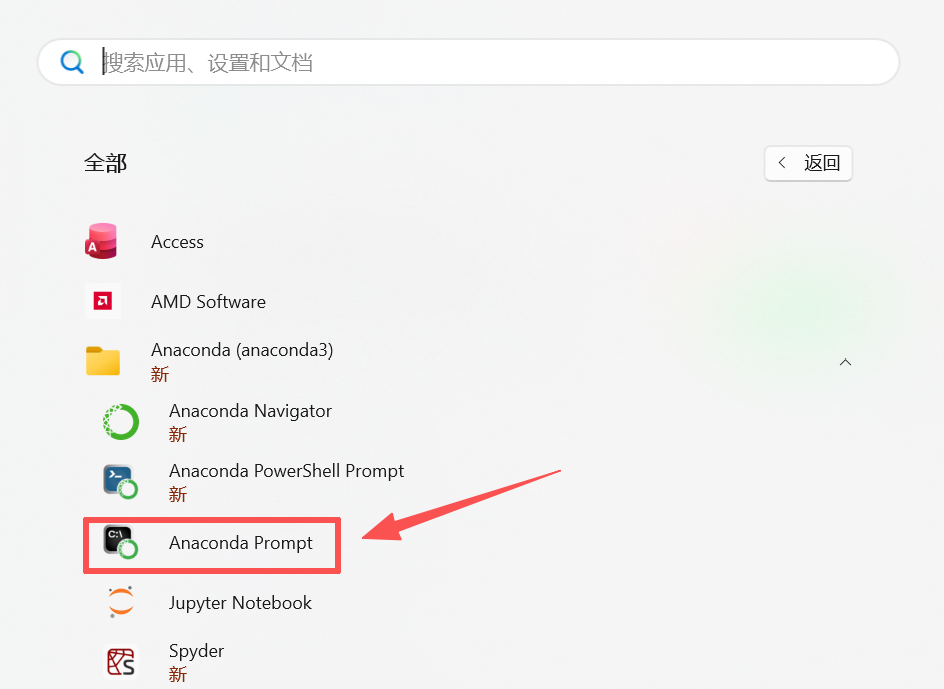Click the Anaconda Navigator label

click(250, 411)
